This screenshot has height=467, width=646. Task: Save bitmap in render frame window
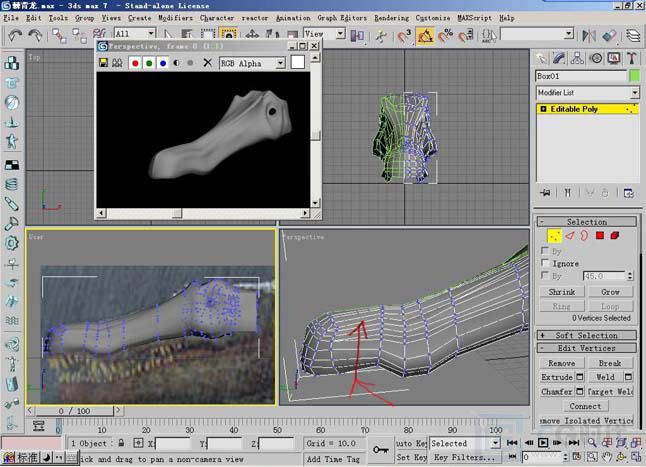(x=103, y=63)
